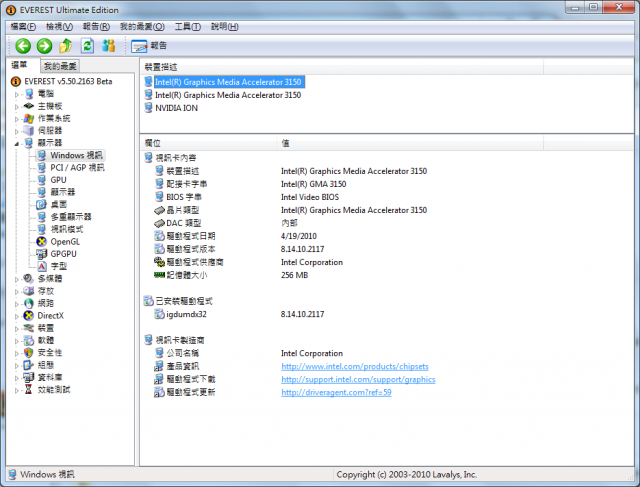Open the 檢視(V) menu
Viewport: 640px width, 487px height.
[x=59, y=27]
